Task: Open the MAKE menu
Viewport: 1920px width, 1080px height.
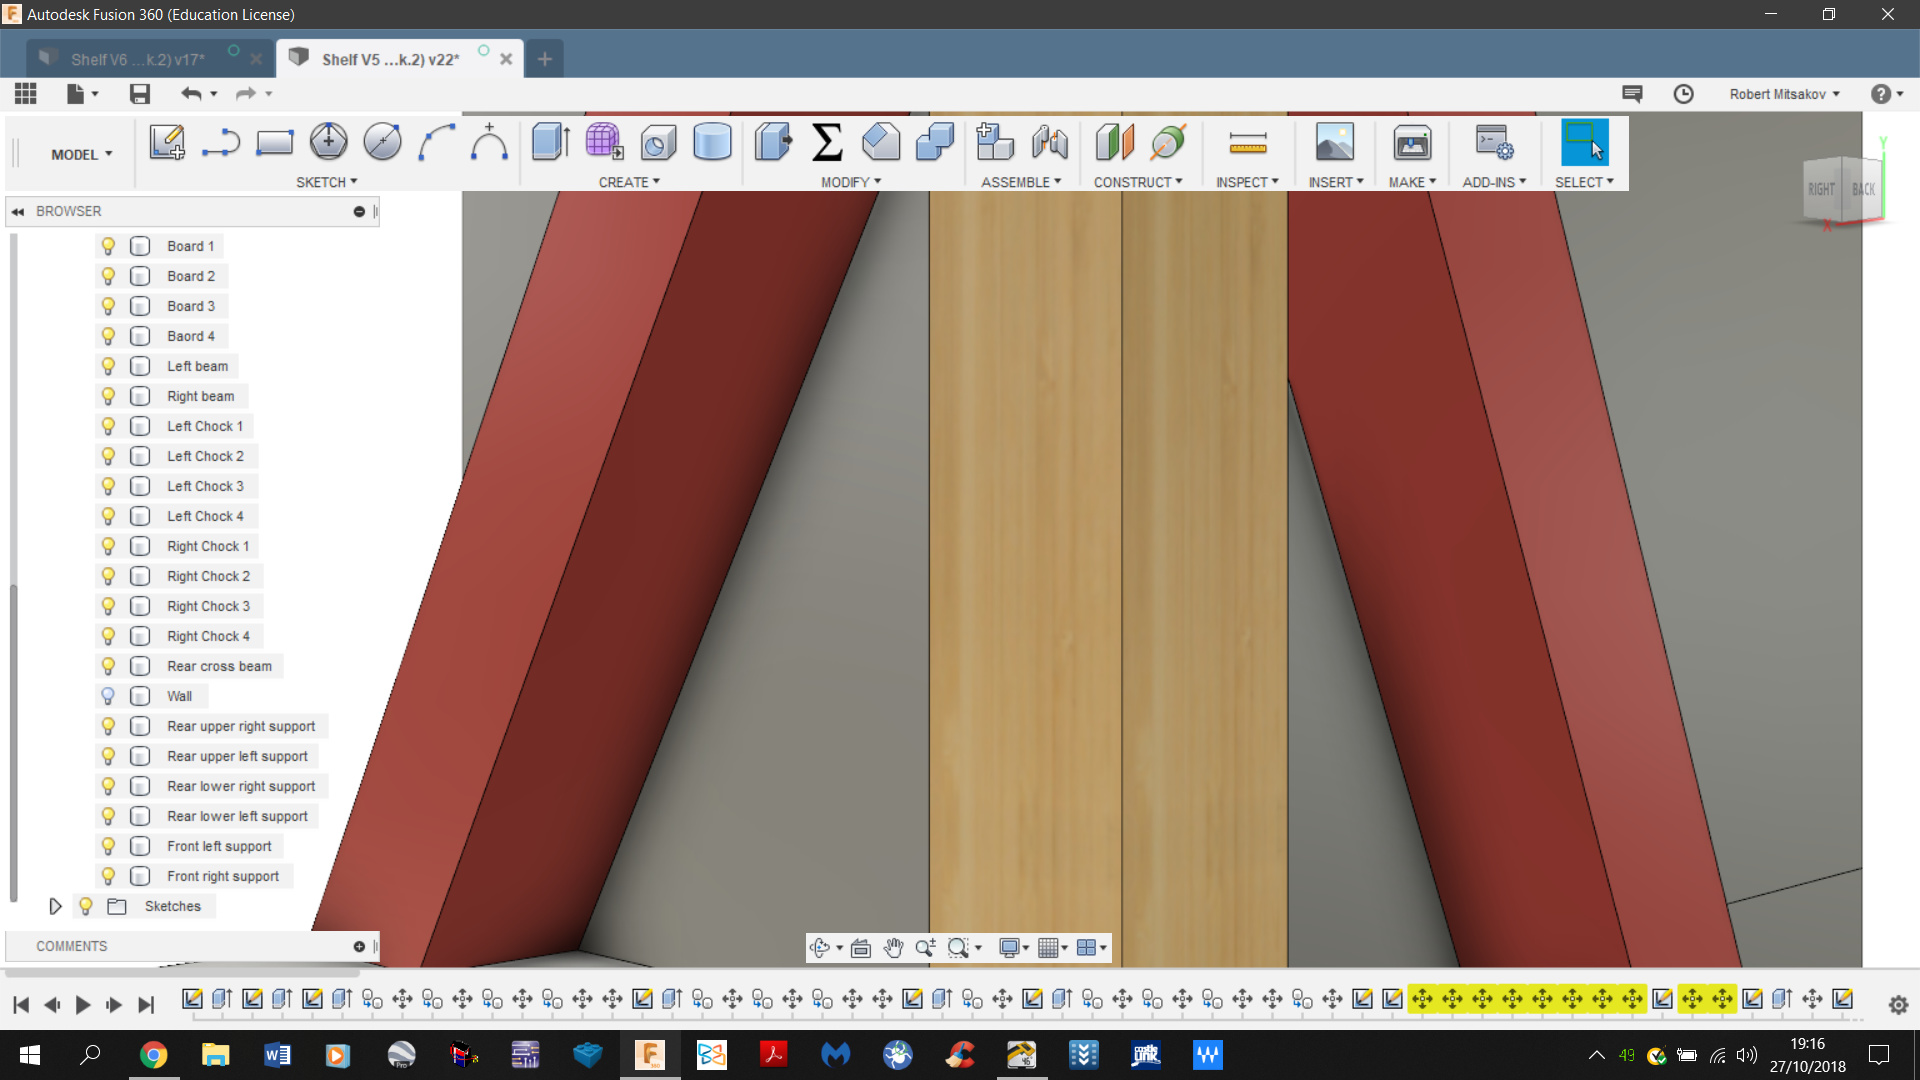Action: [x=1412, y=182]
